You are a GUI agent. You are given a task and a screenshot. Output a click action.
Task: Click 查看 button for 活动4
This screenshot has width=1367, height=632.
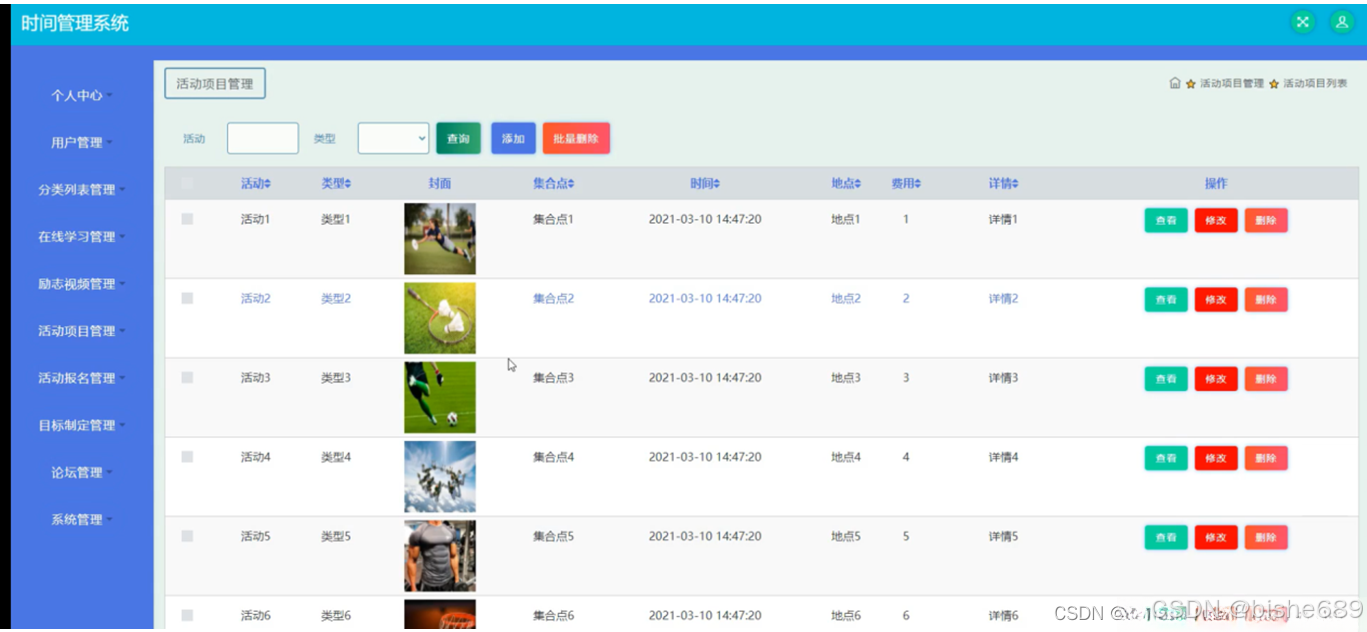pyautogui.click(x=1166, y=458)
